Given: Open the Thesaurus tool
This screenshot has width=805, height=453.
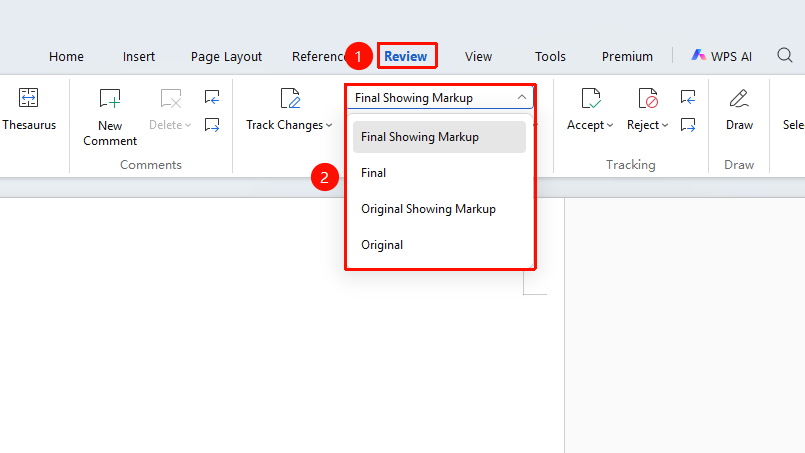Looking at the screenshot, I should coord(29,109).
